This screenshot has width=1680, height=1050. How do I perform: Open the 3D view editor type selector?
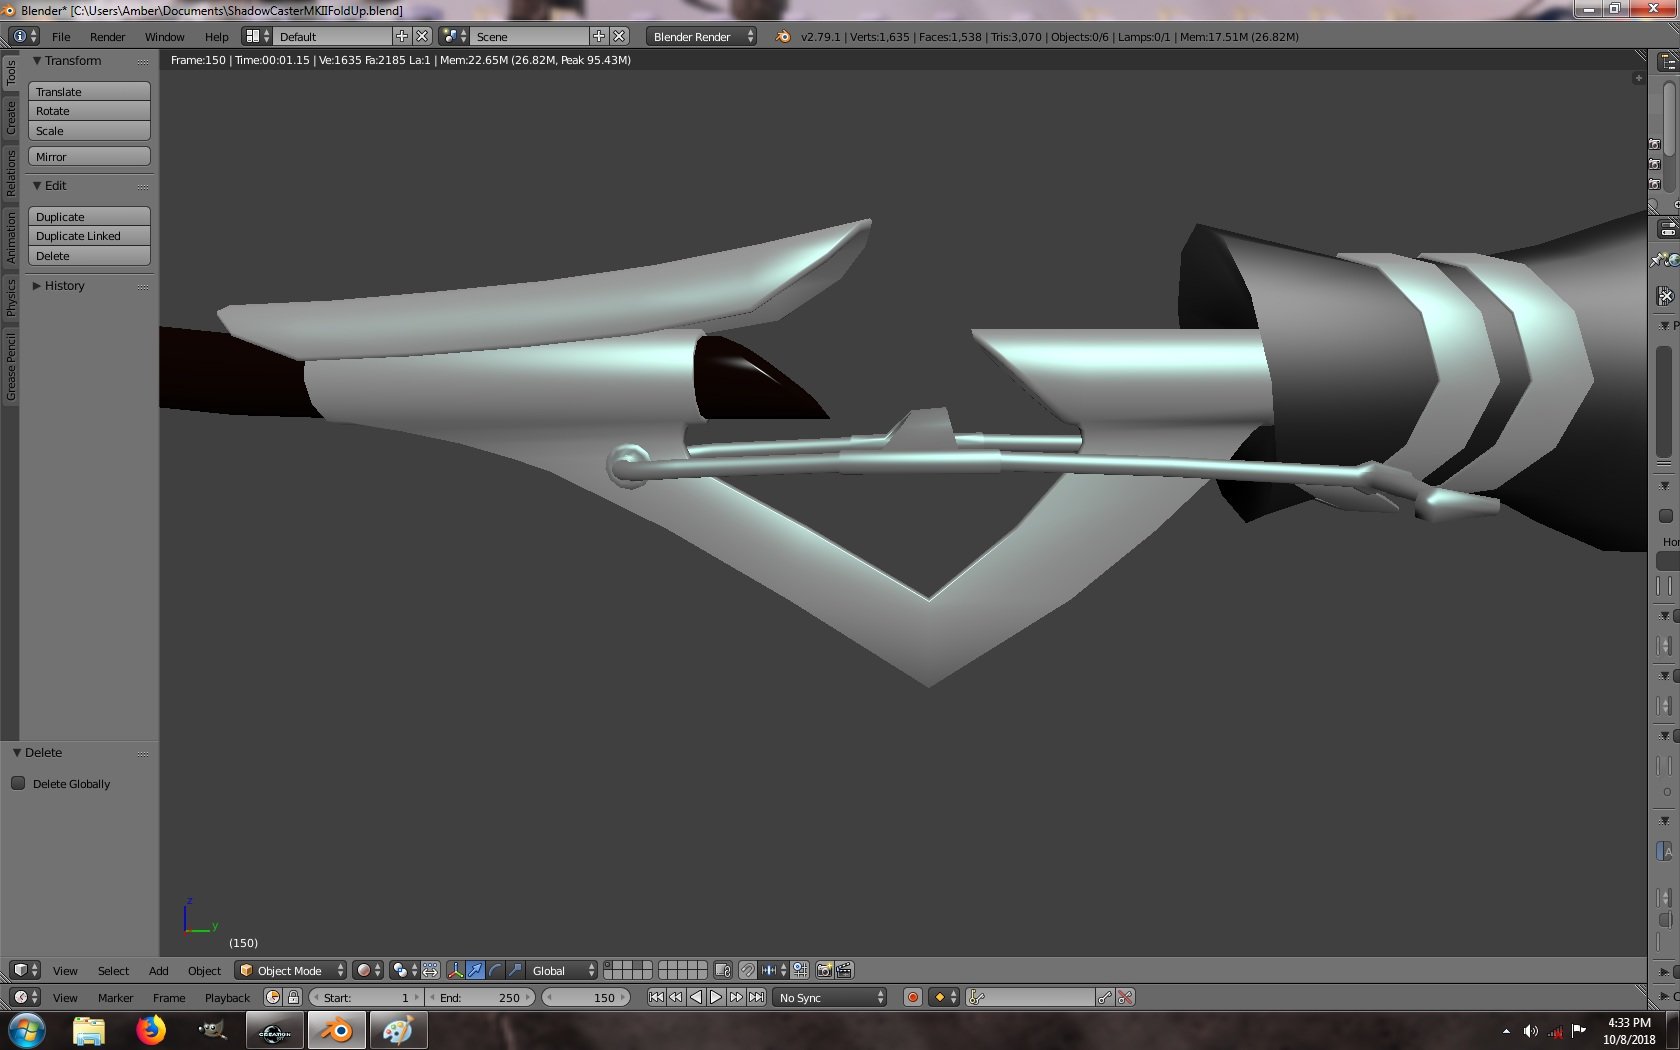[x=24, y=970]
